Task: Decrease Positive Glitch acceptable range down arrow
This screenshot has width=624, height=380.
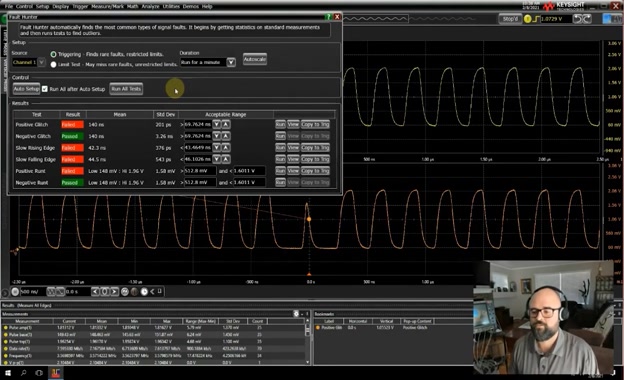Action: pos(216,125)
